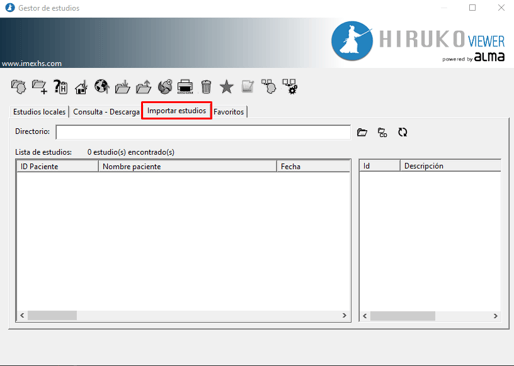Viewport: 514px width, 366px height.
Task: Click the study list horizontal scrollbar thumb
Action: point(52,315)
